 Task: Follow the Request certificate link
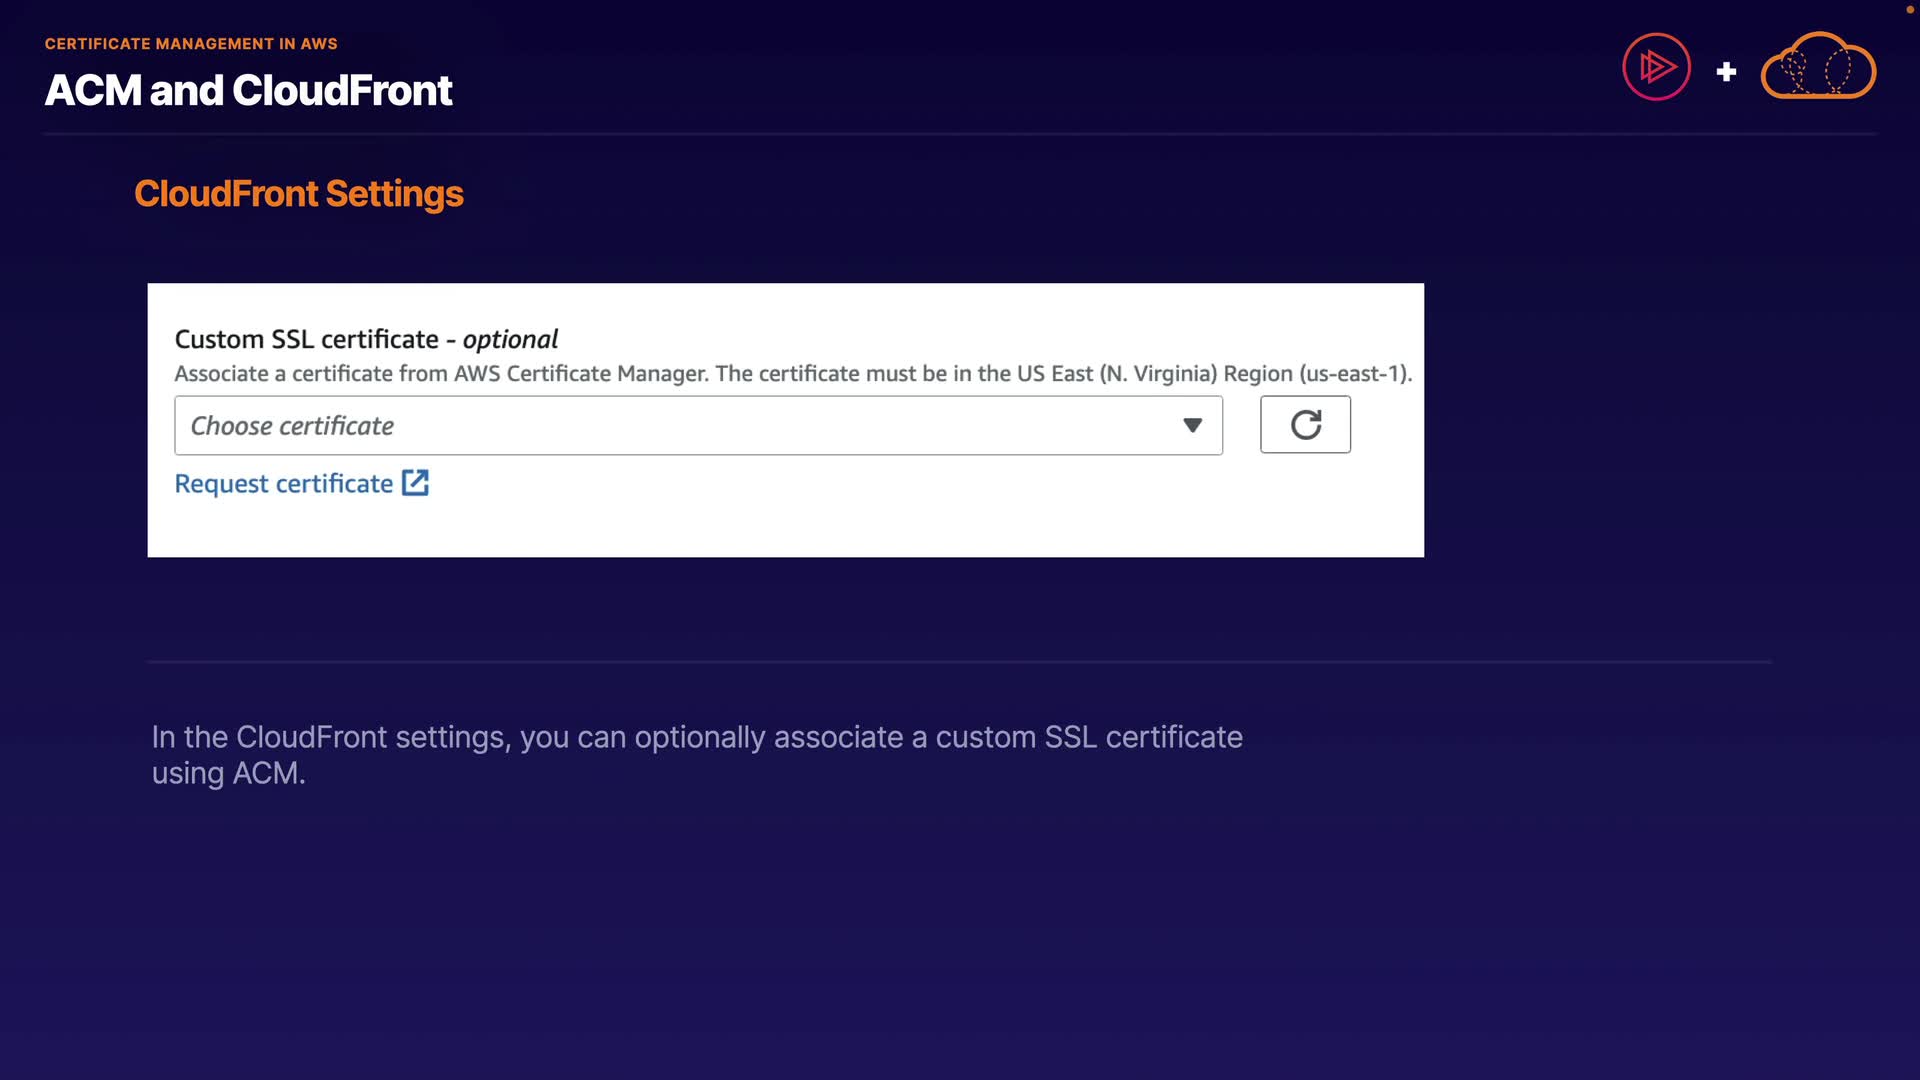(284, 484)
